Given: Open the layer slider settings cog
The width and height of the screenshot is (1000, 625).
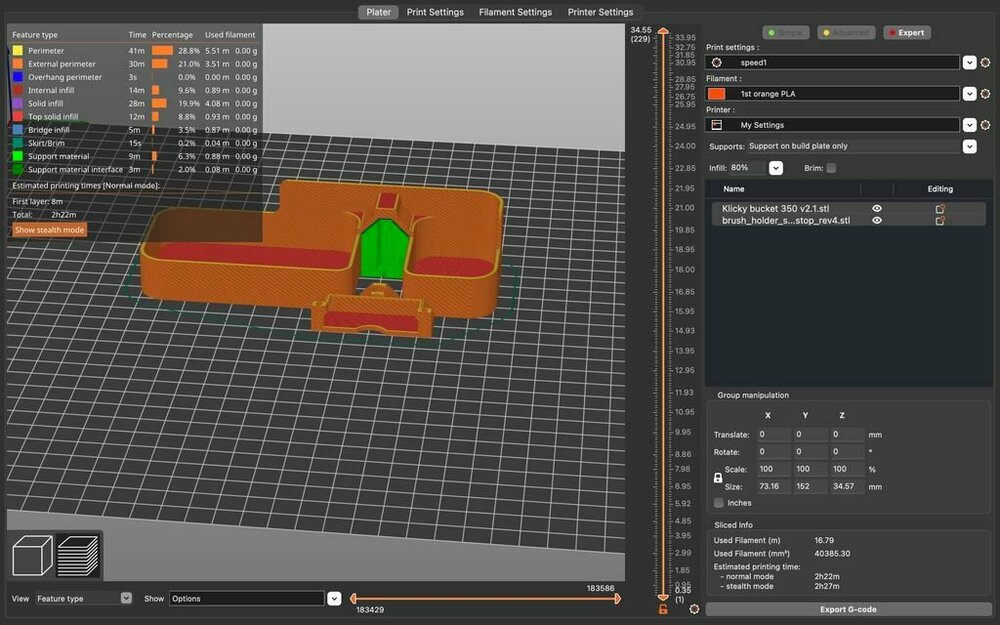Looking at the screenshot, I should point(695,609).
